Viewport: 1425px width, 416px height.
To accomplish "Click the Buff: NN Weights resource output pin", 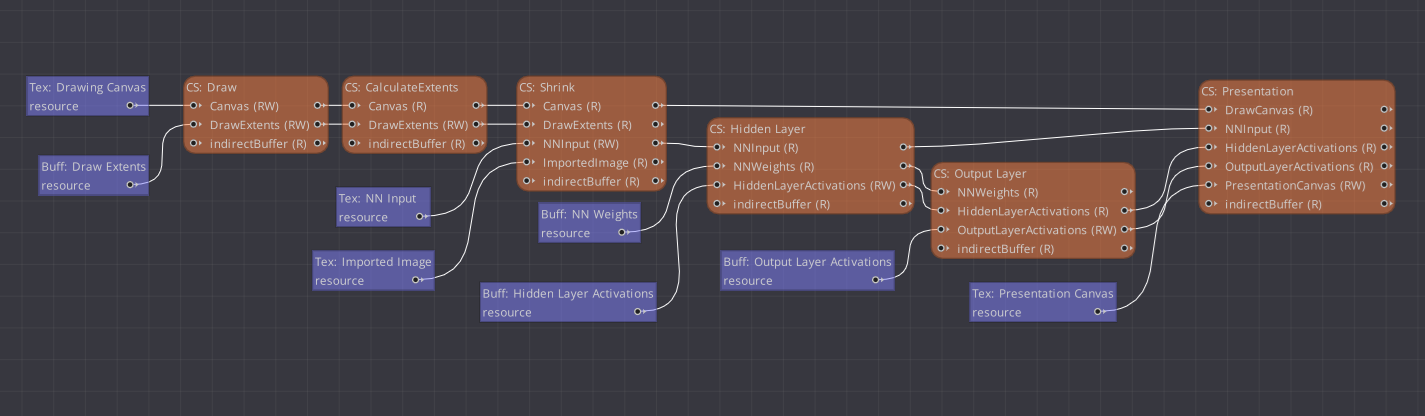I will tap(622, 233).
